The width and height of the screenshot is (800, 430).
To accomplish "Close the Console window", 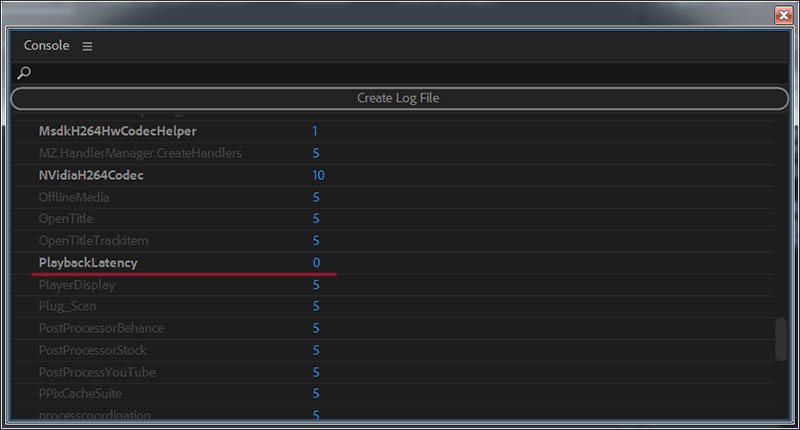I will click(x=783, y=15).
